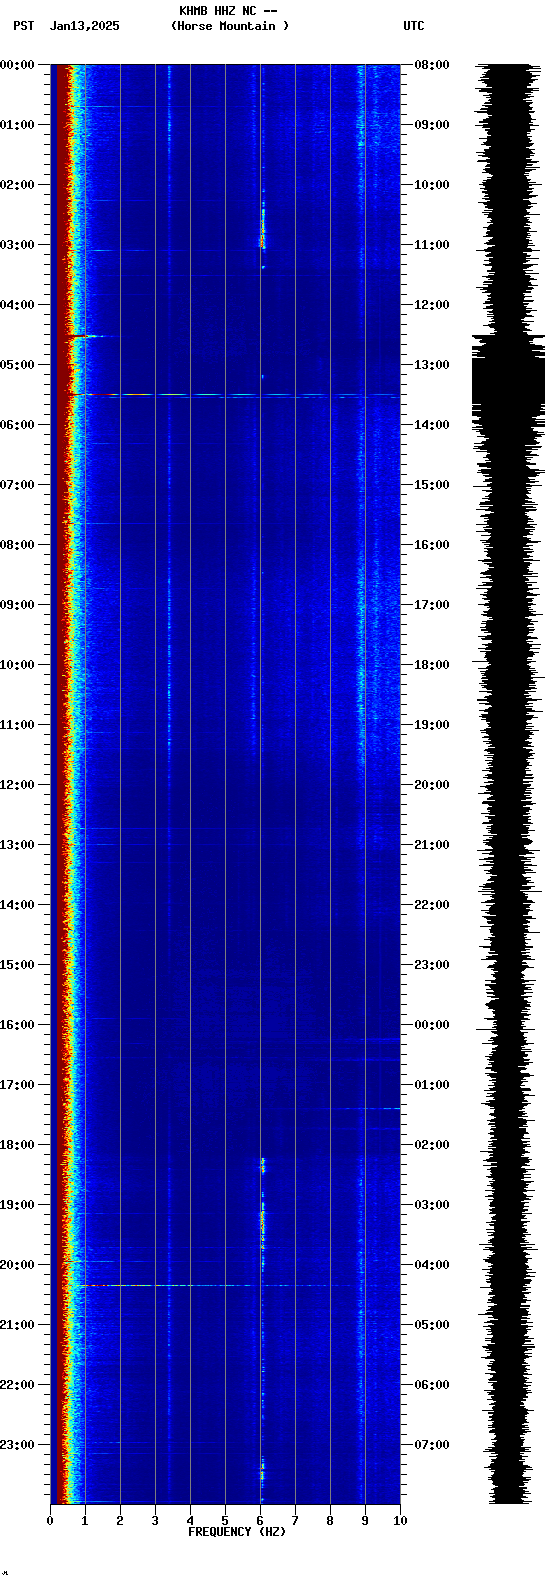Image resolution: width=552 pixels, height=1584 pixels.
Task: Click the "07:00" label on the UTC axis
Action: [x=432, y=1445]
